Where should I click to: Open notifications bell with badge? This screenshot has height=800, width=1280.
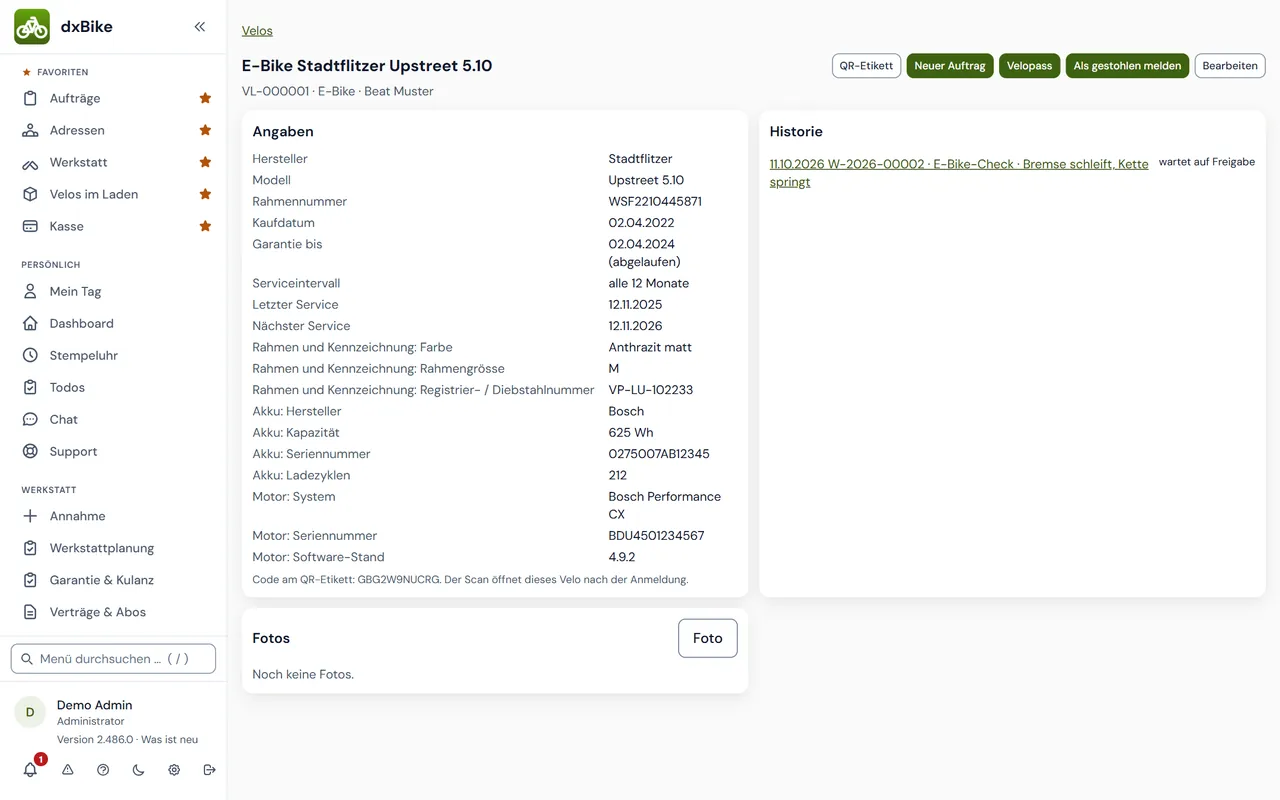click(x=31, y=769)
